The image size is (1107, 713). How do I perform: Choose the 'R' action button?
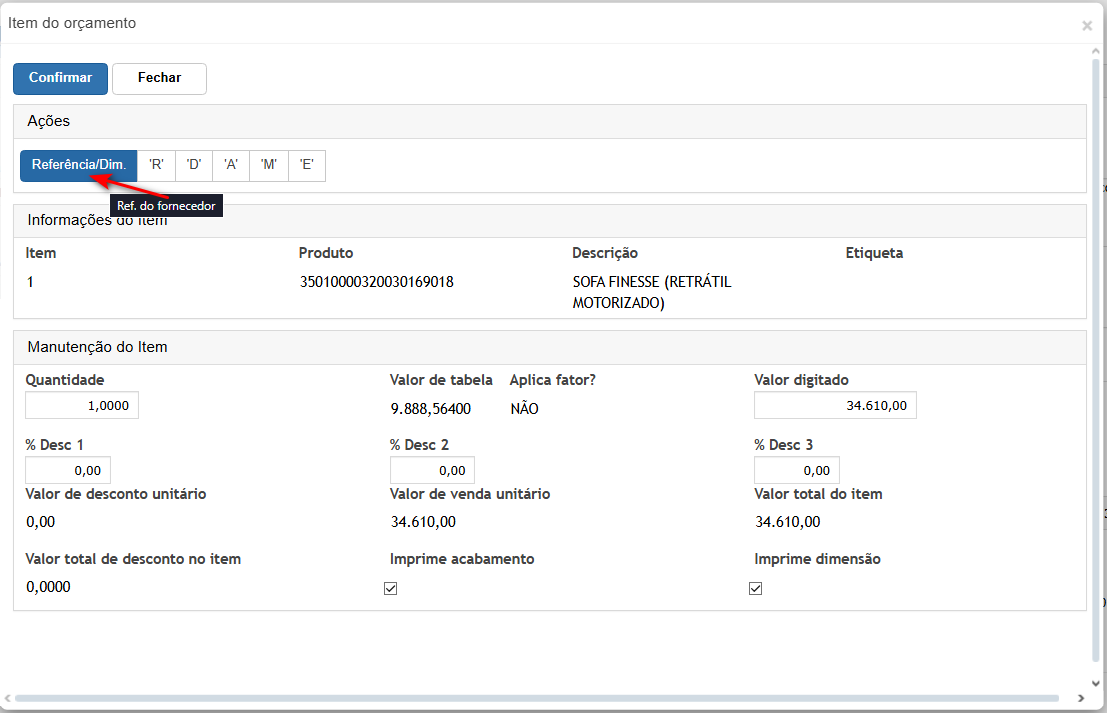coord(156,165)
